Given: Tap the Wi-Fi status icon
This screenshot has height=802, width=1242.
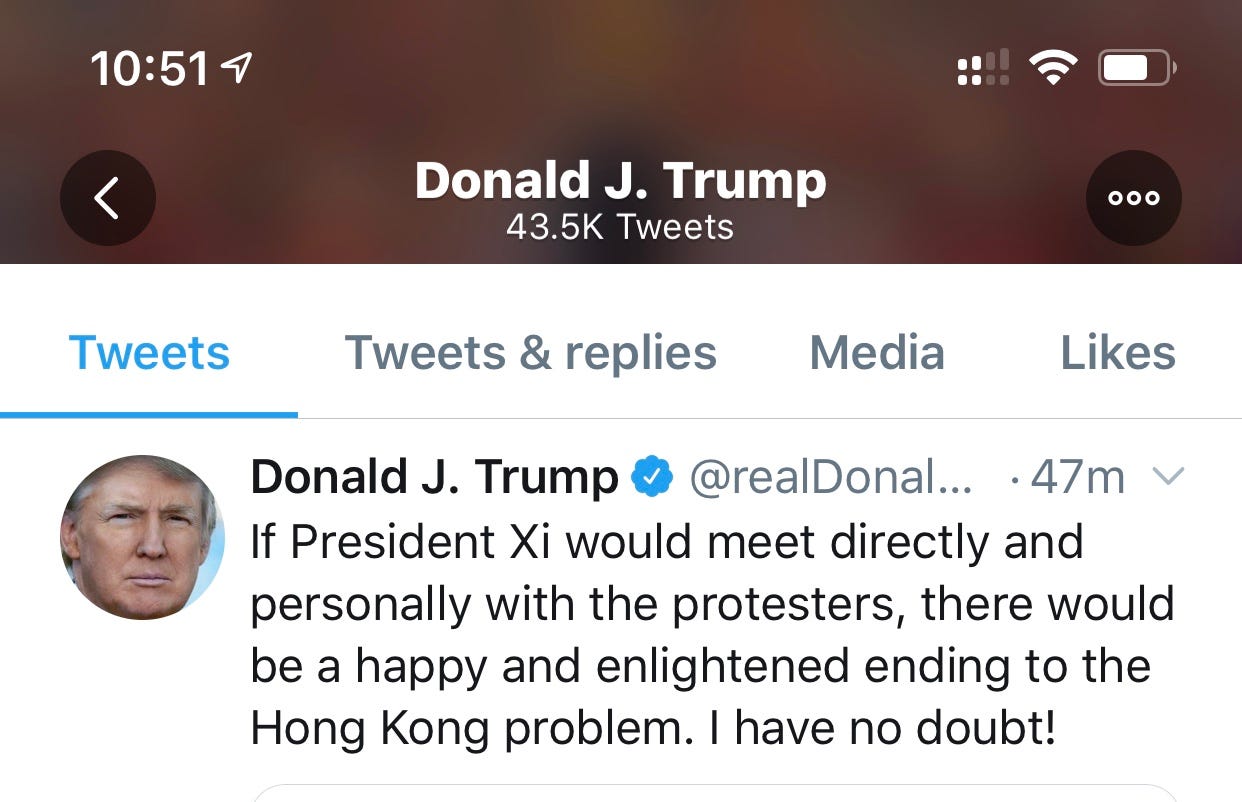Looking at the screenshot, I should (x=1053, y=68).
